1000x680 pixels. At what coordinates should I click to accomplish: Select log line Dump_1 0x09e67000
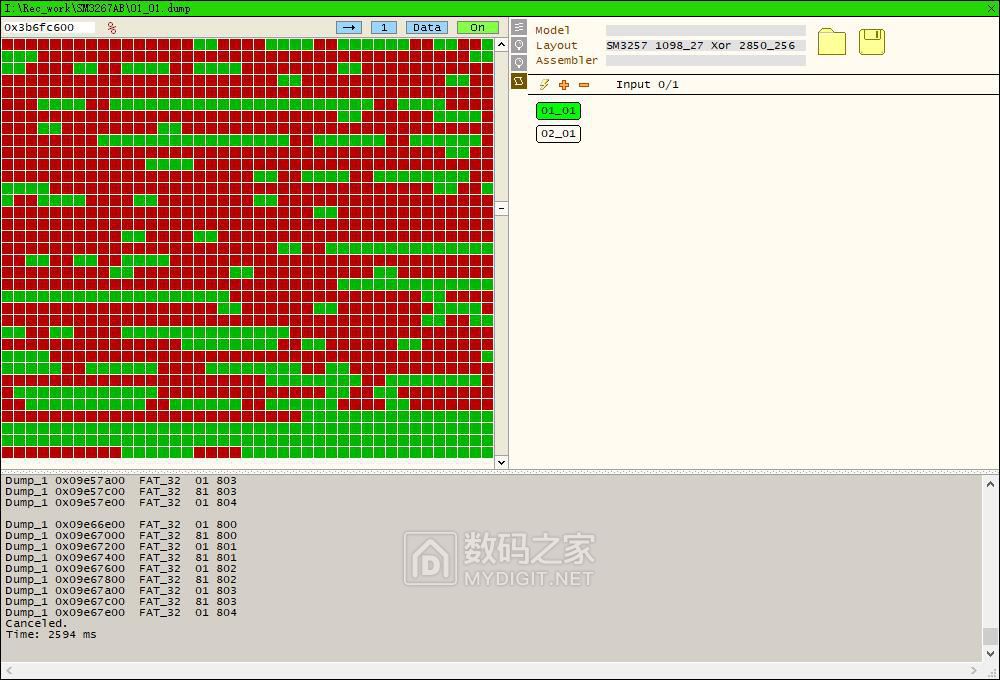(121, 535)
